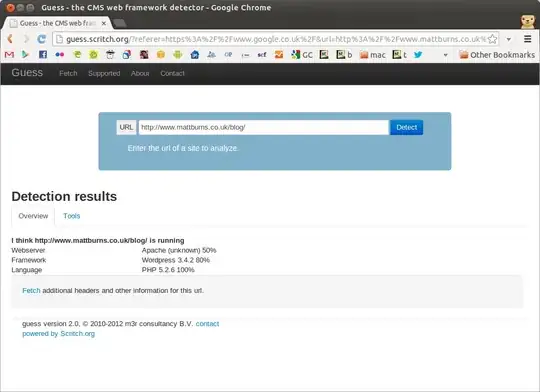
Task: Switch to the Tools tab
Action: (72, 216)
